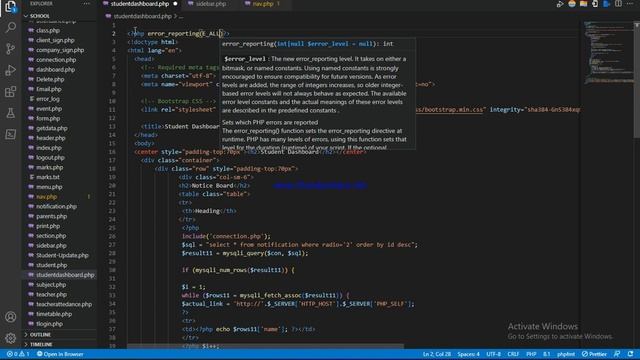Open connection.php file
Image resolution: width=640 pixels, height=360 pixels.
click(x=56, y=60)
